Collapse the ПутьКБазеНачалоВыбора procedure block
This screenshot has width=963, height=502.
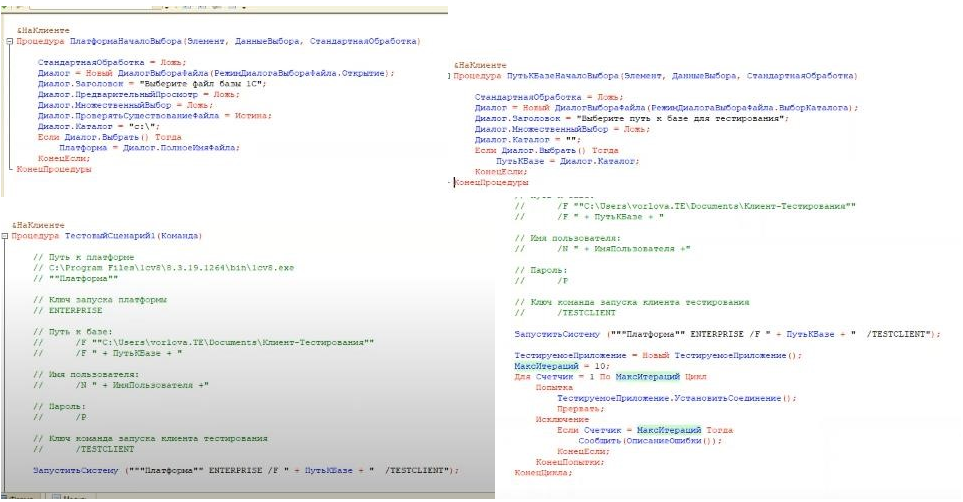(448, 75)
